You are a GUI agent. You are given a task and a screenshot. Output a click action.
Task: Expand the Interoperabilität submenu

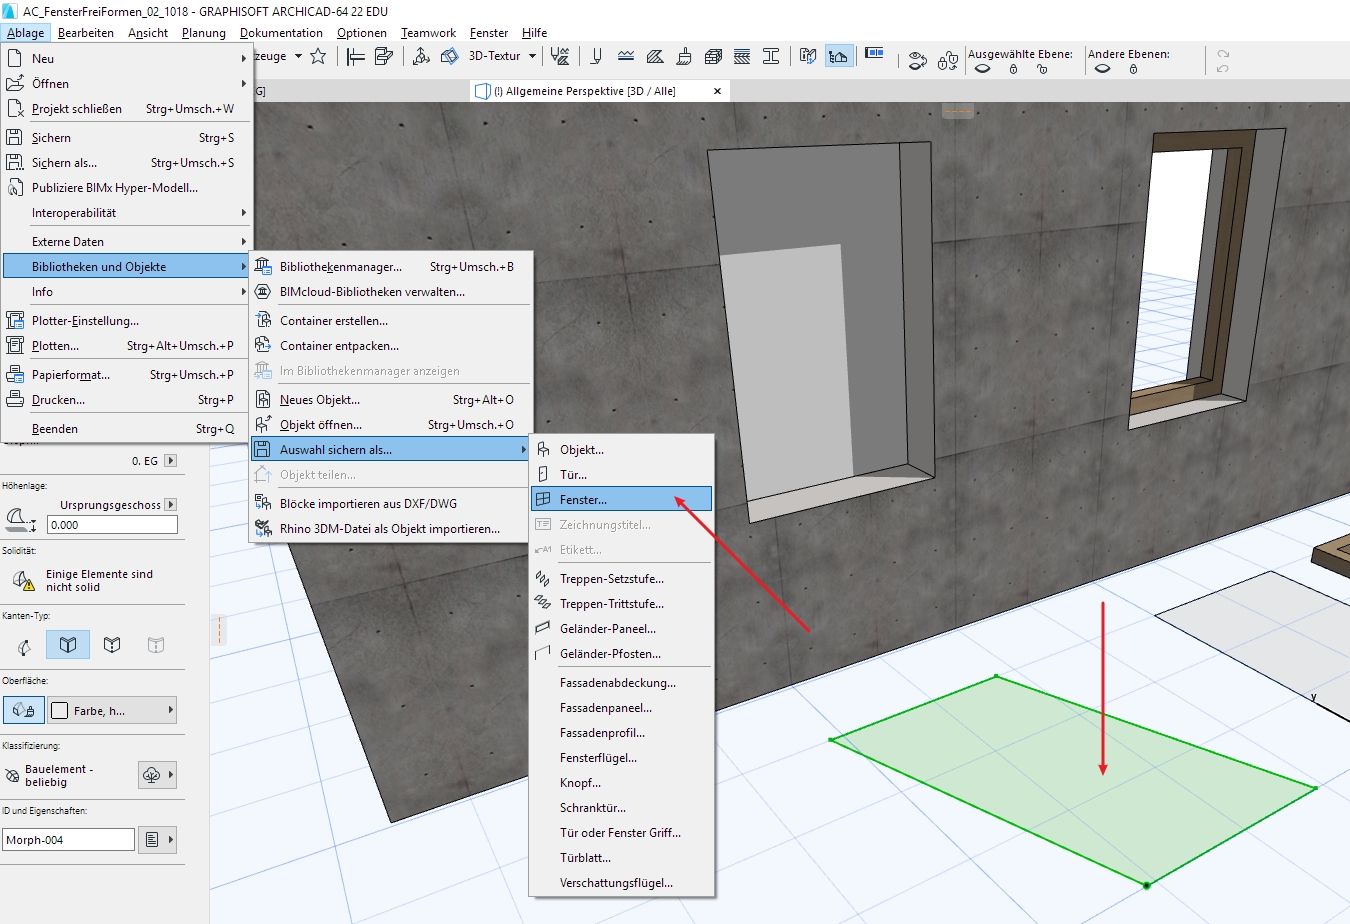pos(126,212)
